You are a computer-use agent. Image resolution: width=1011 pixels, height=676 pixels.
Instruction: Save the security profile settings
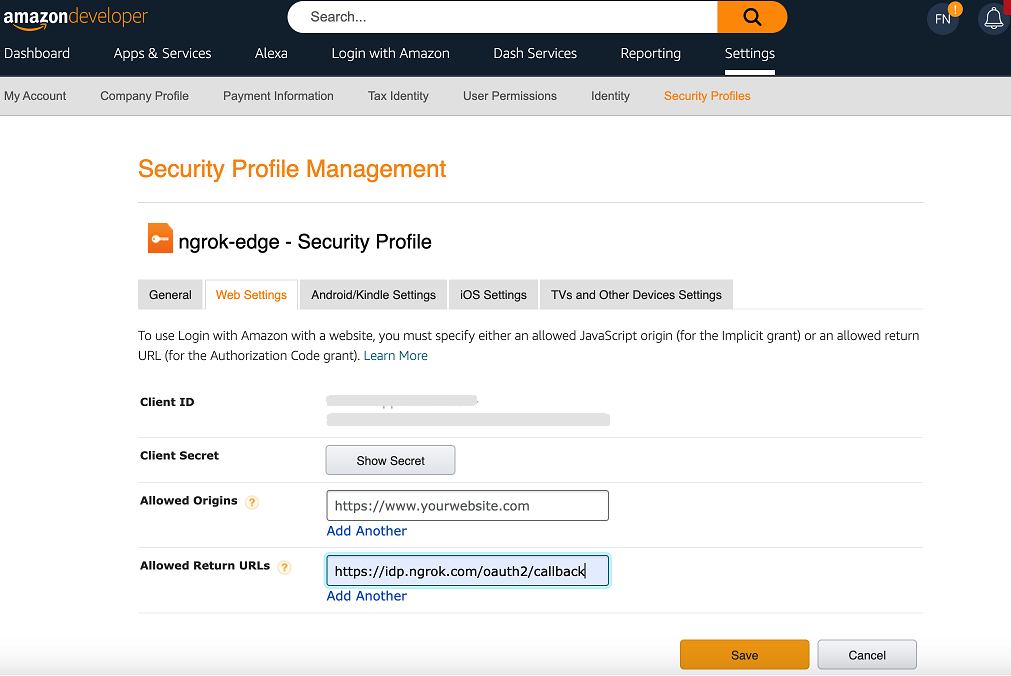(744, 655)
